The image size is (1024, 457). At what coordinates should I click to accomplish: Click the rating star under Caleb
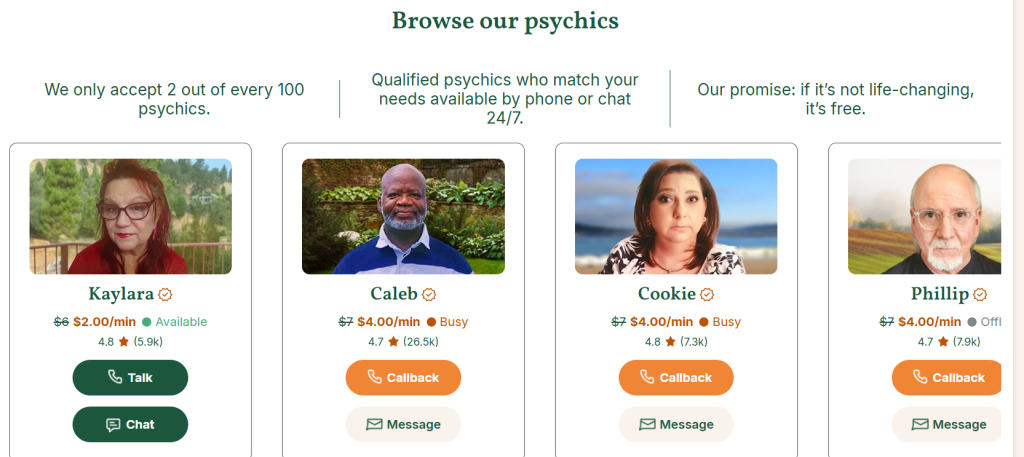tap(394, 342)
